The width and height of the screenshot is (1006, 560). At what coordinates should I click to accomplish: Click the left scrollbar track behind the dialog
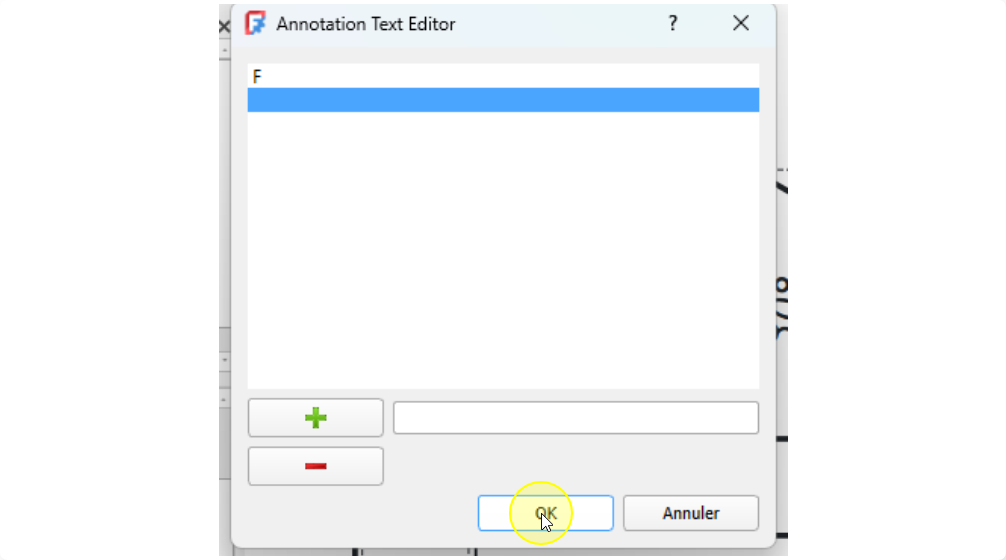point(225,192)
